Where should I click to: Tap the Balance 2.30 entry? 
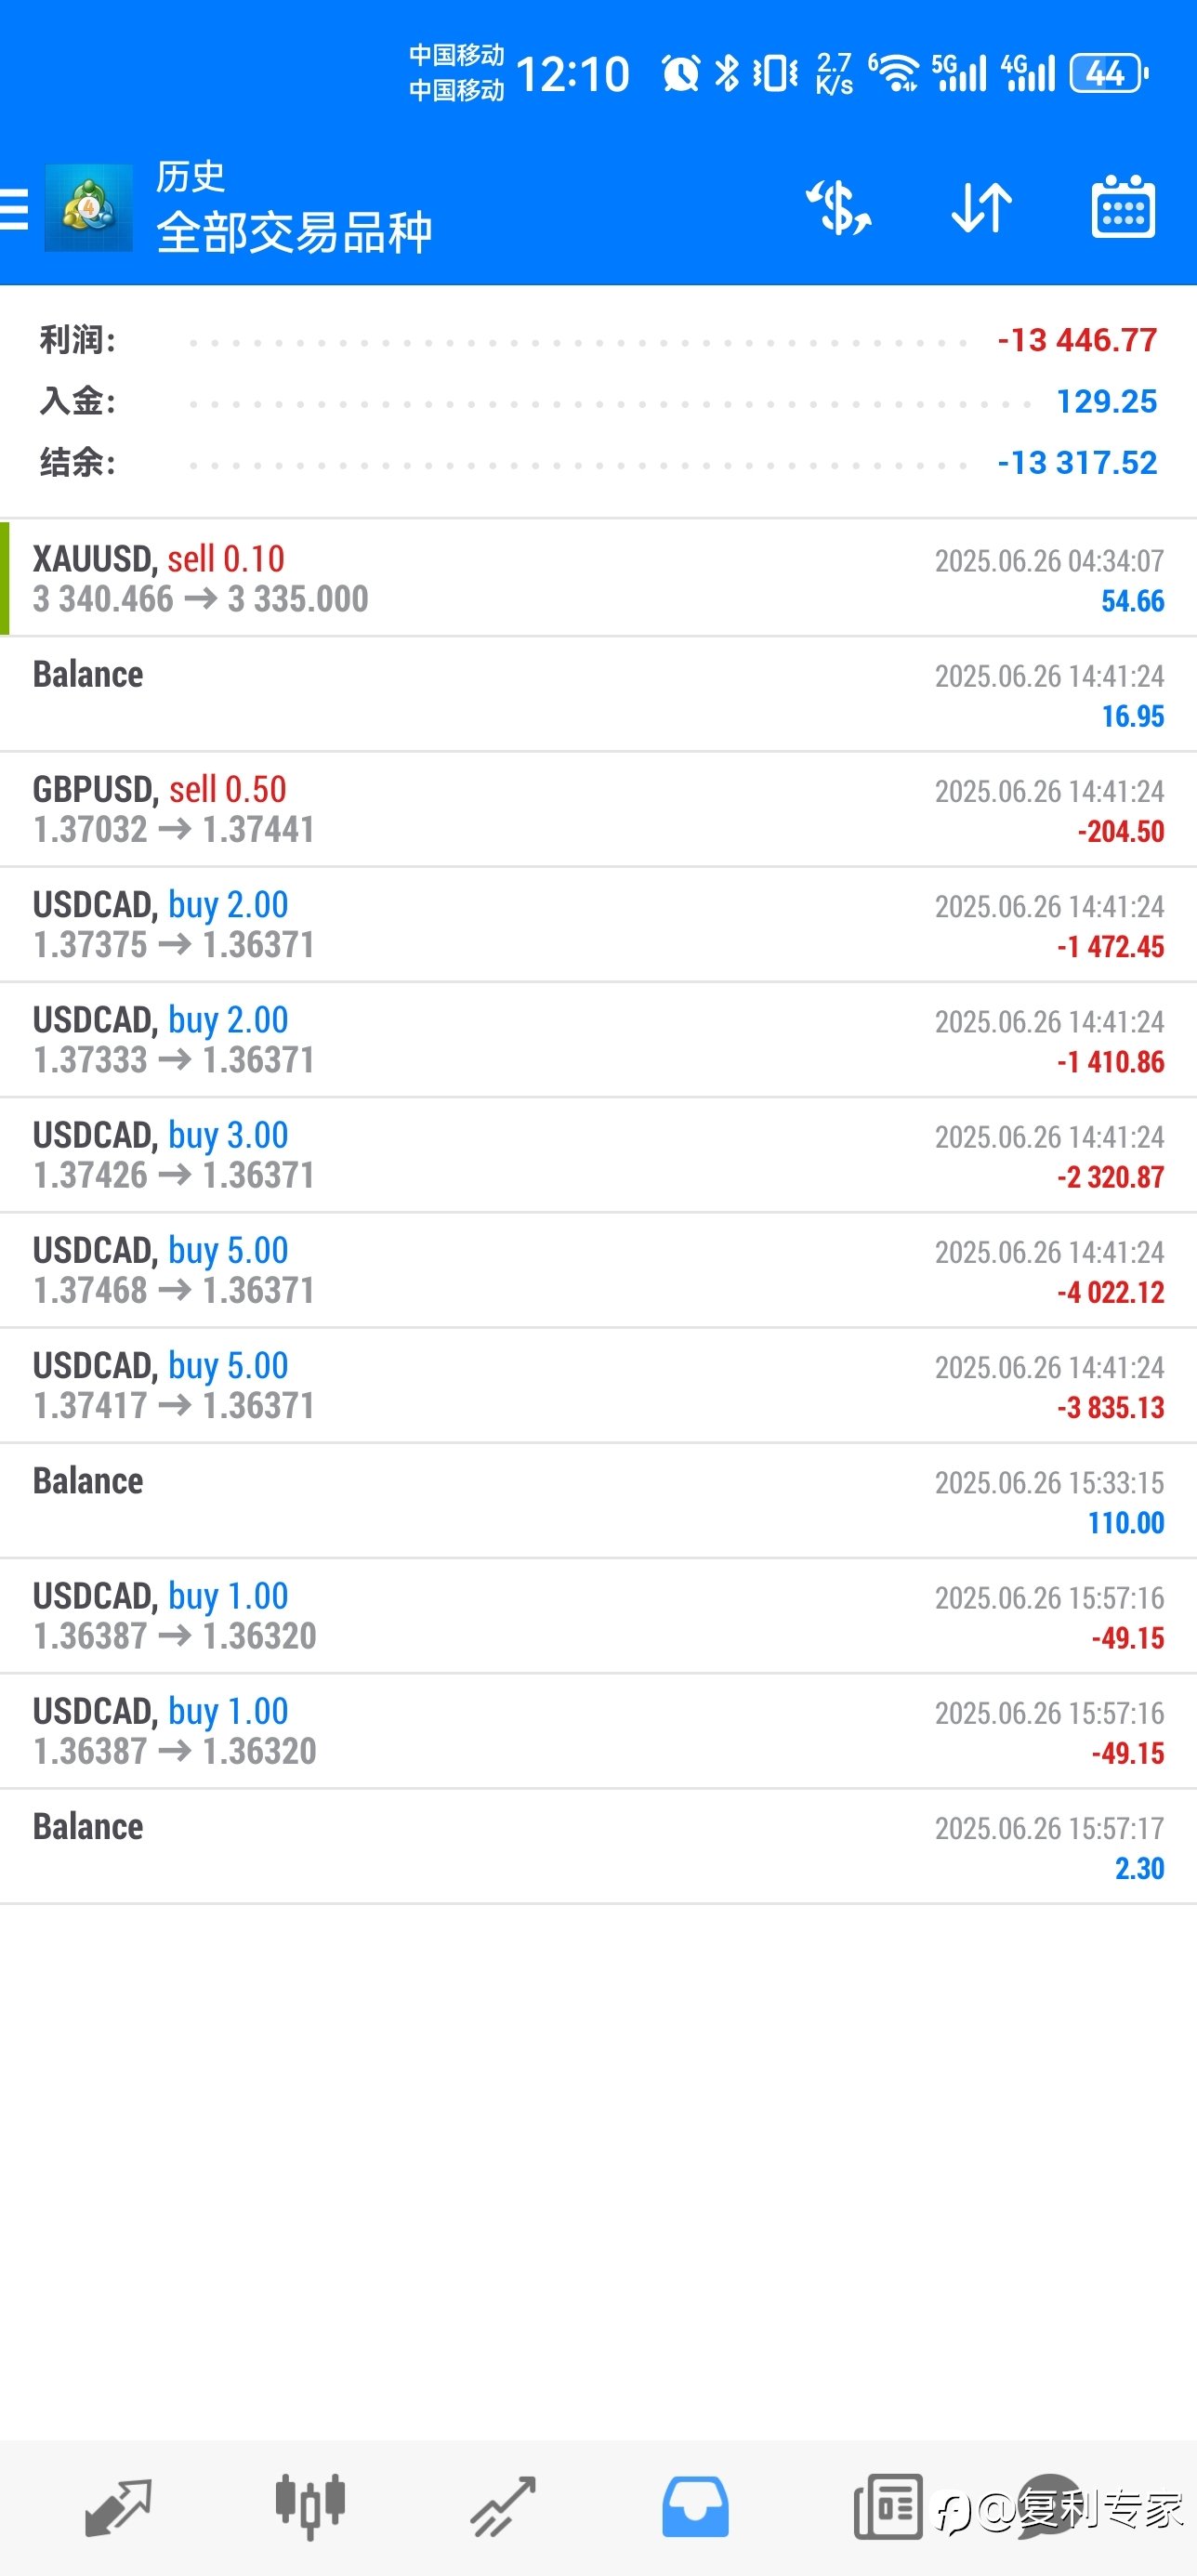[x=598, y=1847]
